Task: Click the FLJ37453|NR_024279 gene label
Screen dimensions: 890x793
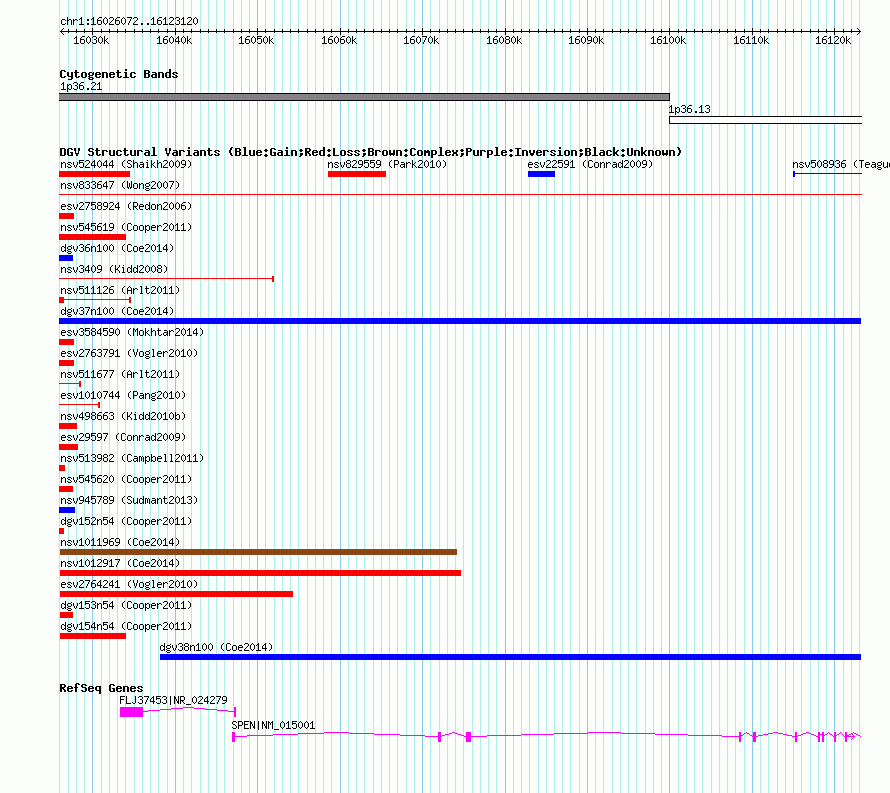Action: tap(173, 700)
